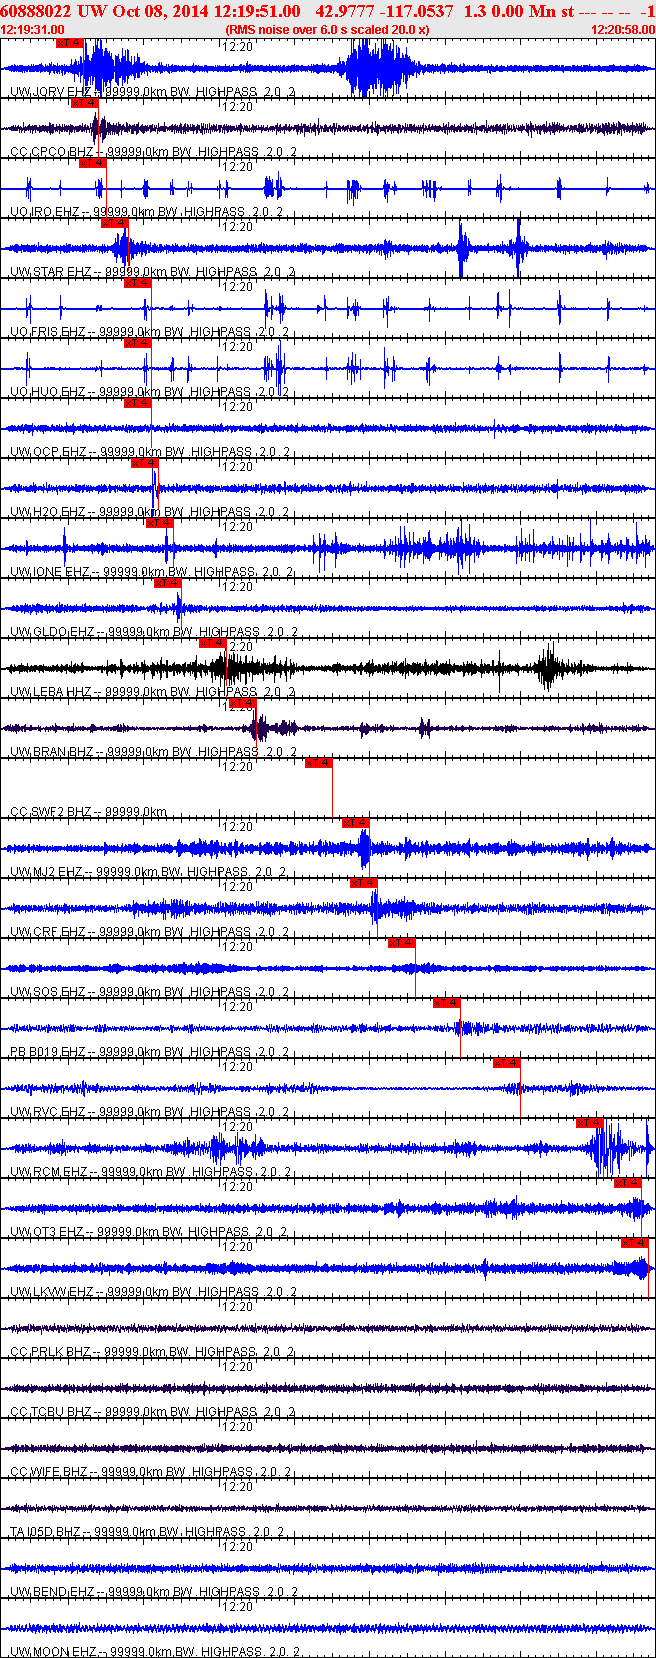Click the CC.WIFE BHZ station label
The width and height of the screenshot is (656, 1658).
(x=49, y=1472)
